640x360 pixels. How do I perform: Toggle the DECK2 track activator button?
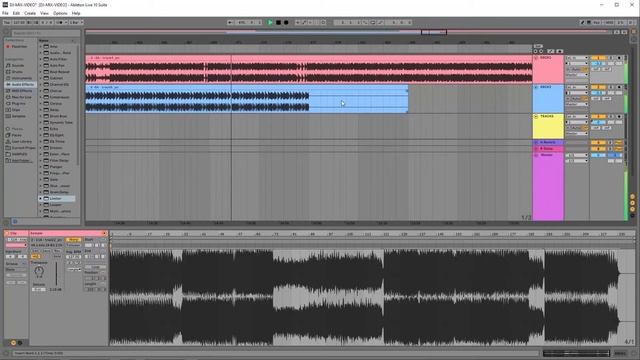click(598, 87)
